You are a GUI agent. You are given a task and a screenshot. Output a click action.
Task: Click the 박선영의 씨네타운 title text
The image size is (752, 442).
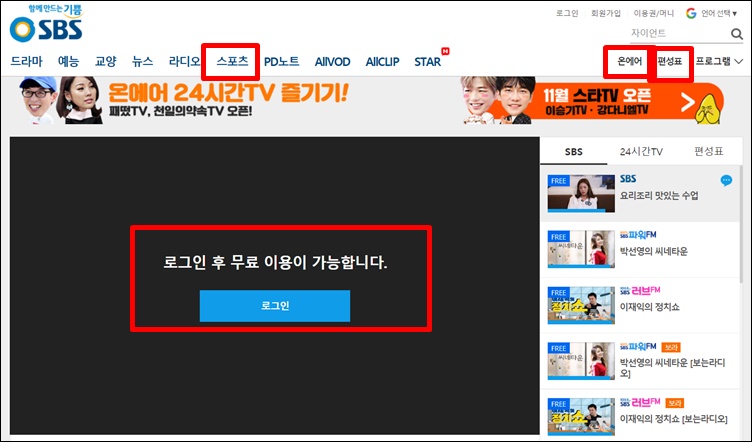pyautogui.click(x=654, y=251)
